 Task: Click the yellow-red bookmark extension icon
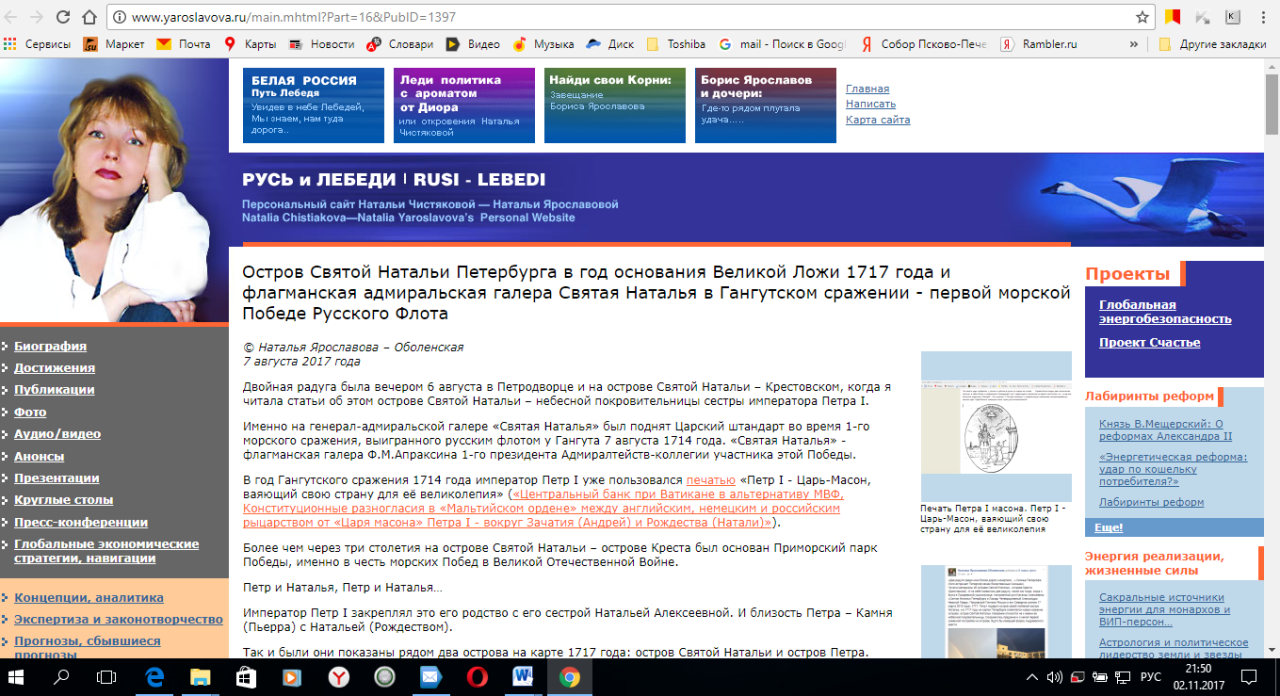coord(1173,17)
